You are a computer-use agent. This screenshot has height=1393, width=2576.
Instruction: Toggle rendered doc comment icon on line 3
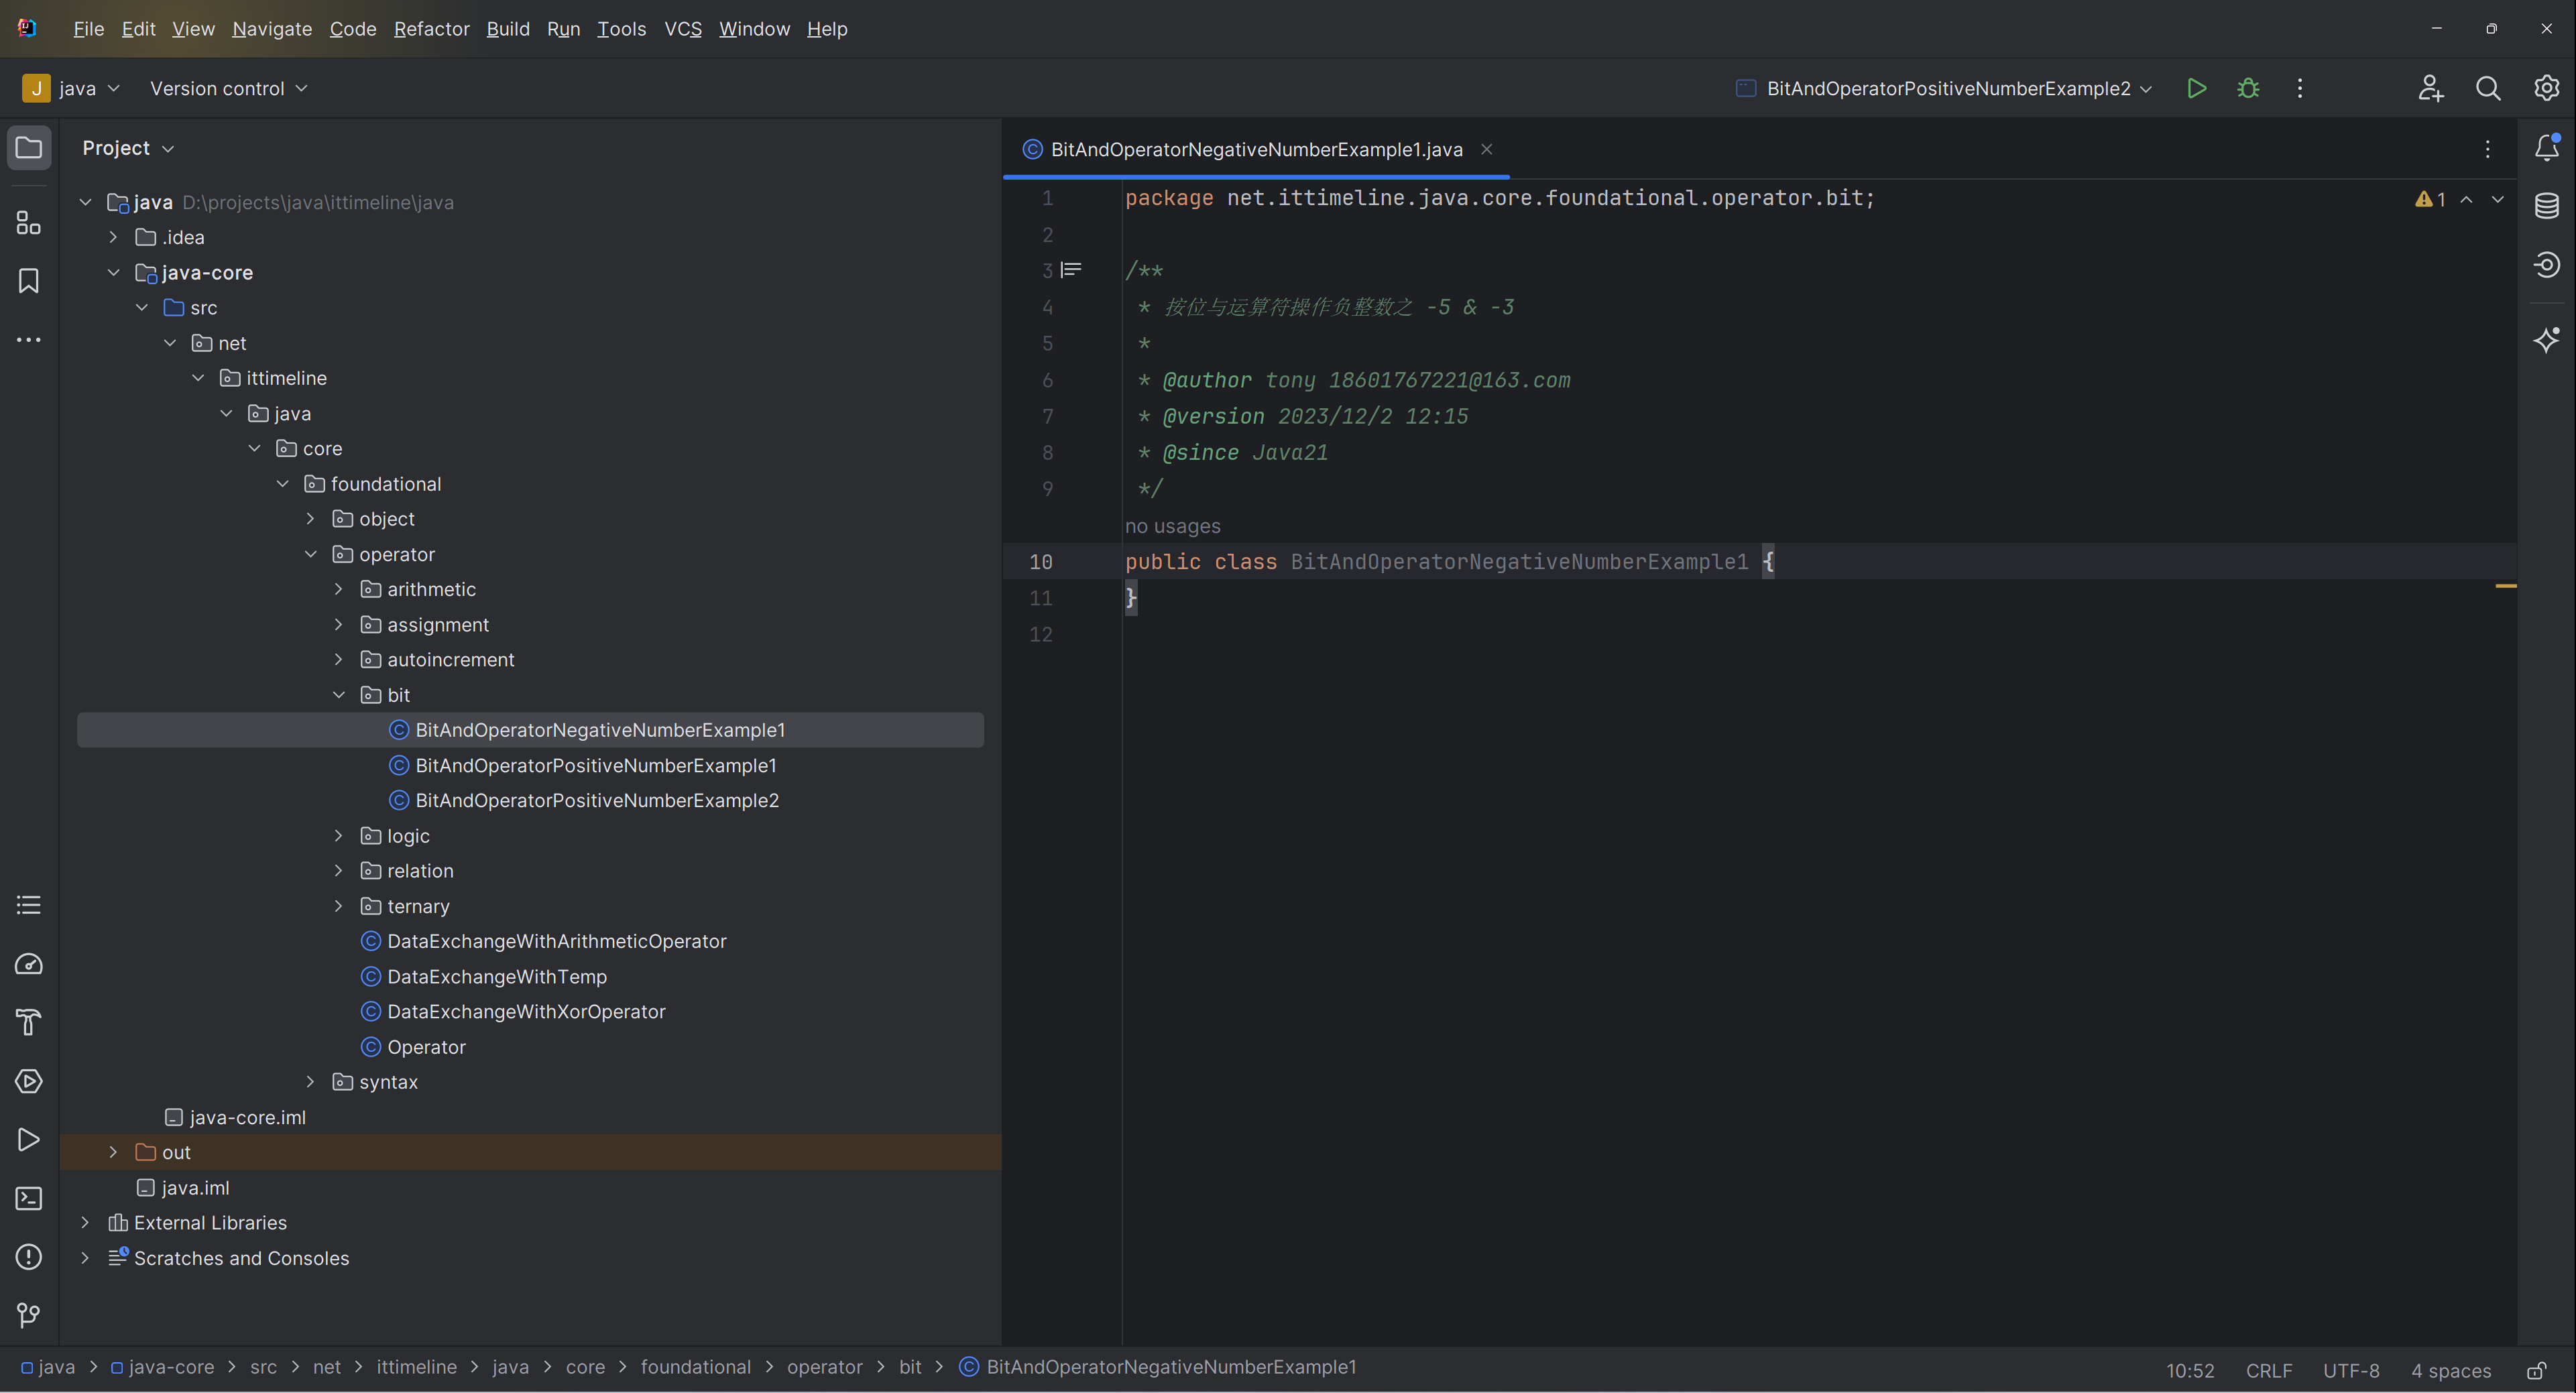pos(1071,270)
